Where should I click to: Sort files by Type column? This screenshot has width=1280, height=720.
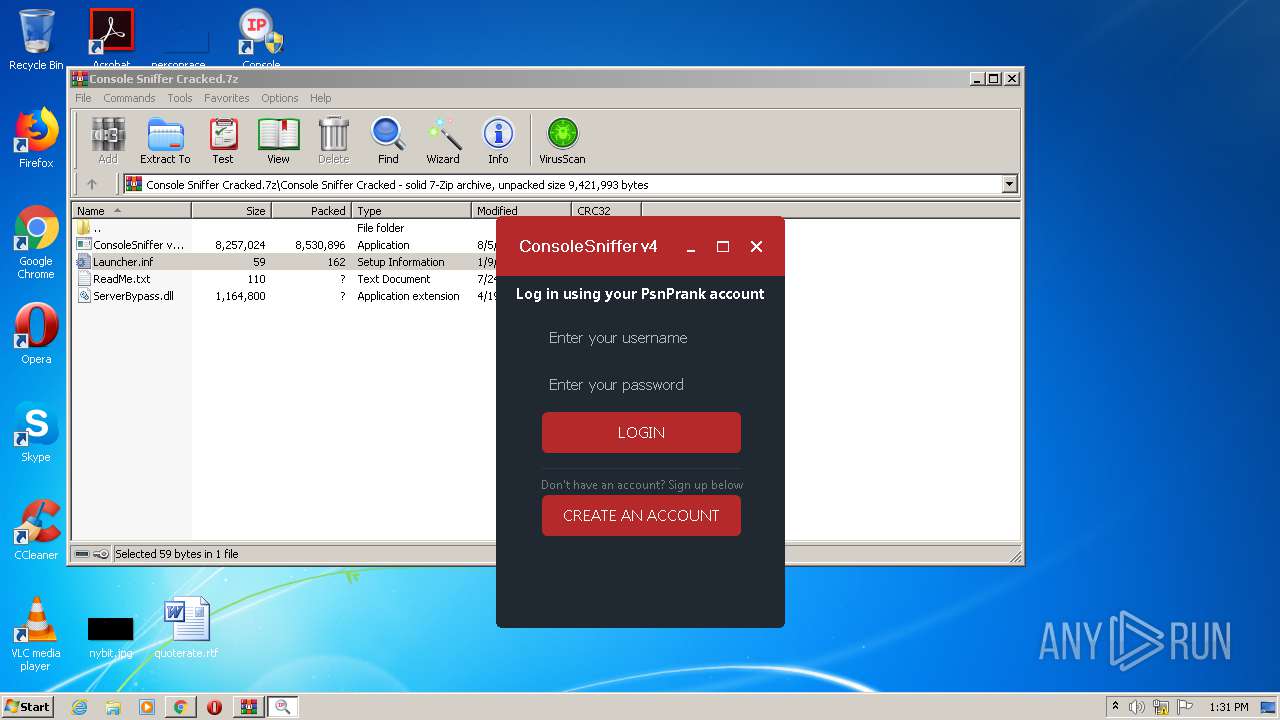tap(411, 211)
